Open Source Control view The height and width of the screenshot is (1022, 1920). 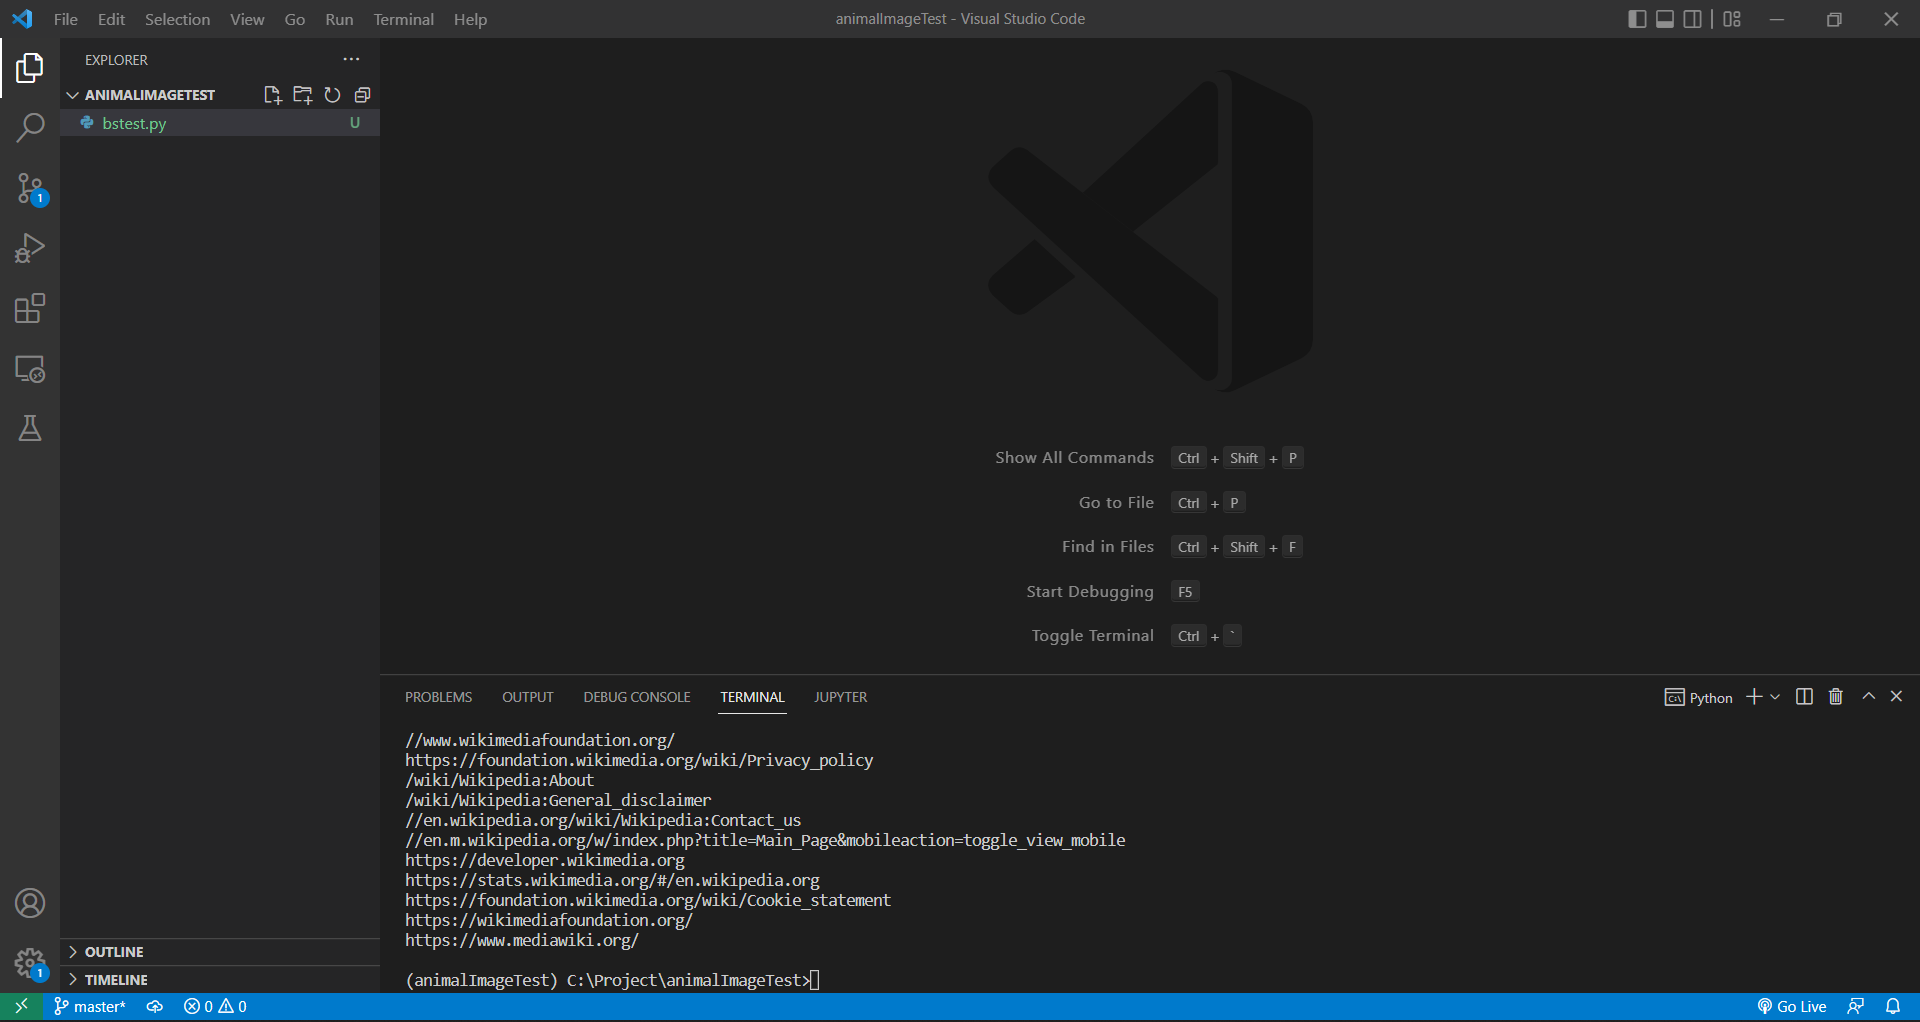(x=30, y=189)
